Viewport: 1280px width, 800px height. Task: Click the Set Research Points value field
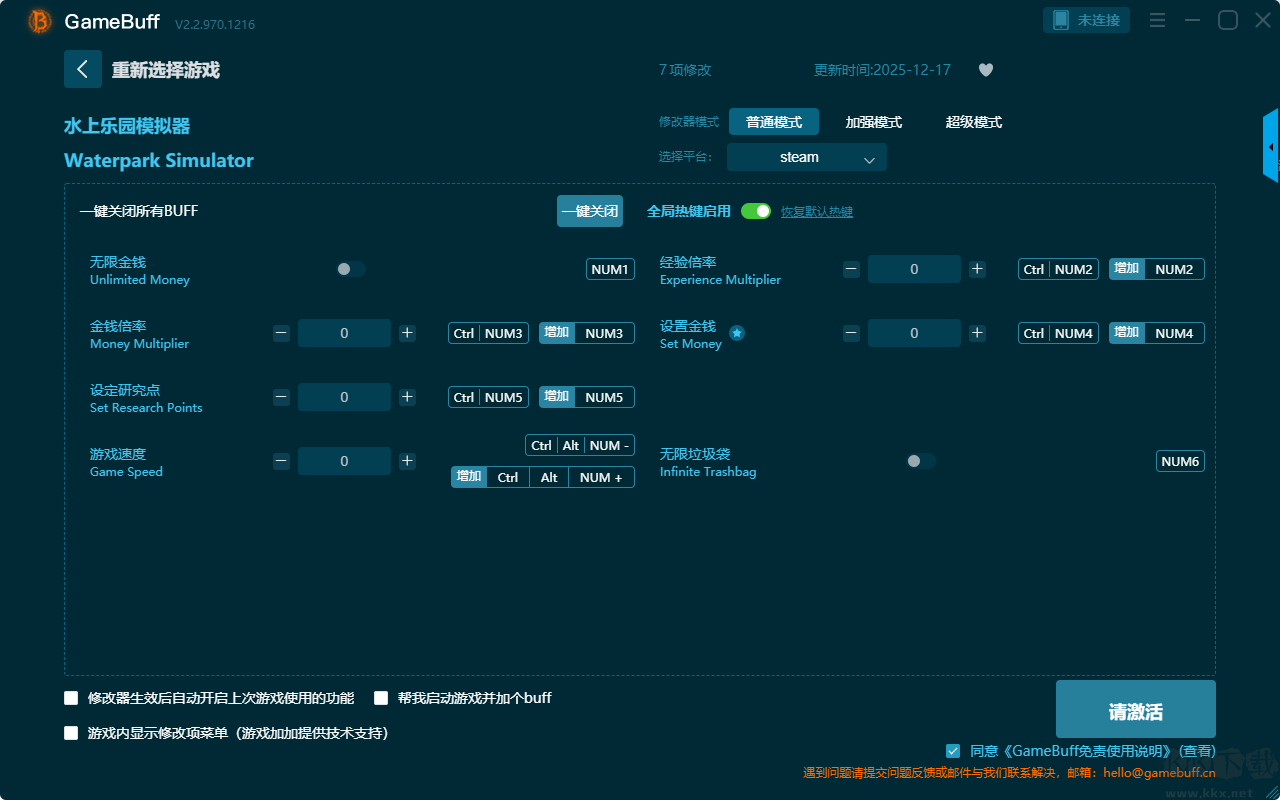coord(344,397)
